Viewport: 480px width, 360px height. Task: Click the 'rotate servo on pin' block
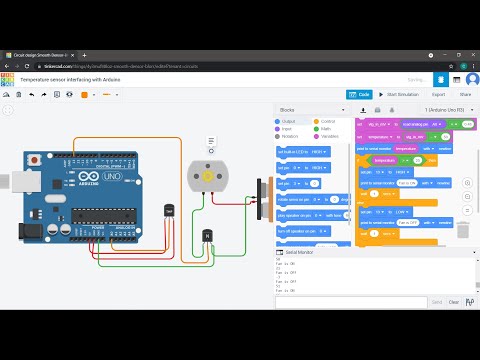(313, 200)
